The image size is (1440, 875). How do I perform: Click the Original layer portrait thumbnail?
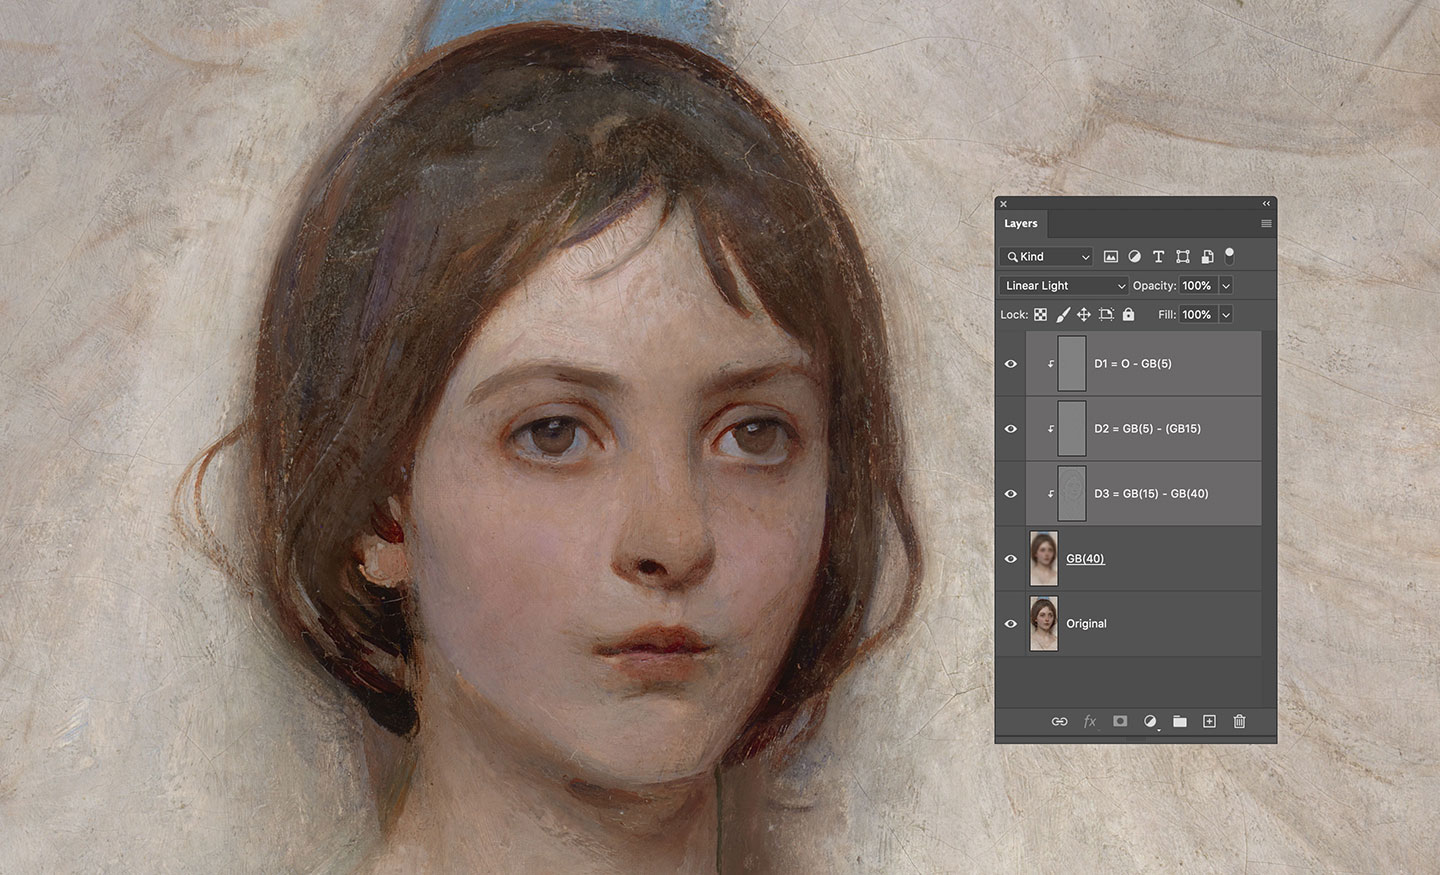(x=1044, y=624)
